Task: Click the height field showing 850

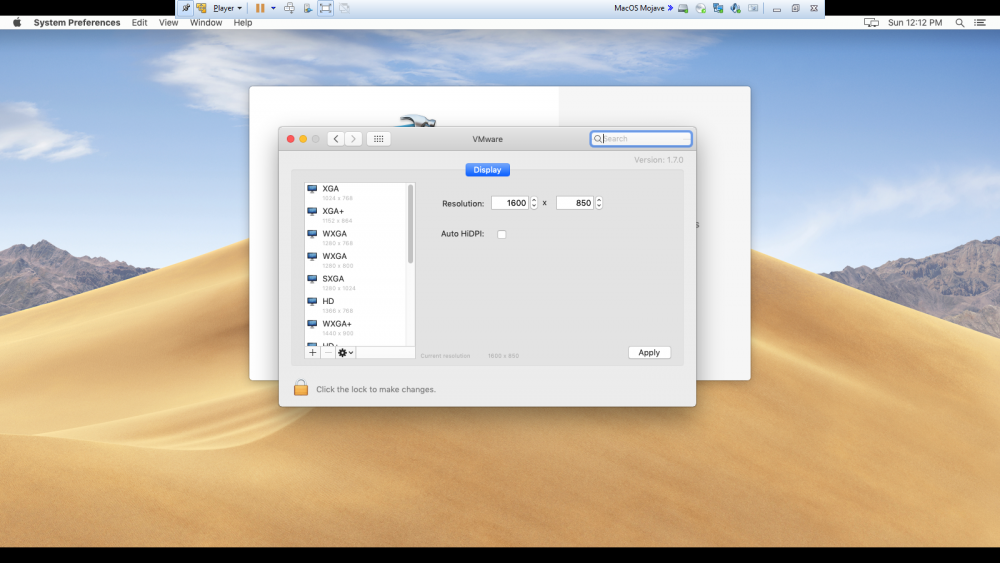Action: click(575, 203)
